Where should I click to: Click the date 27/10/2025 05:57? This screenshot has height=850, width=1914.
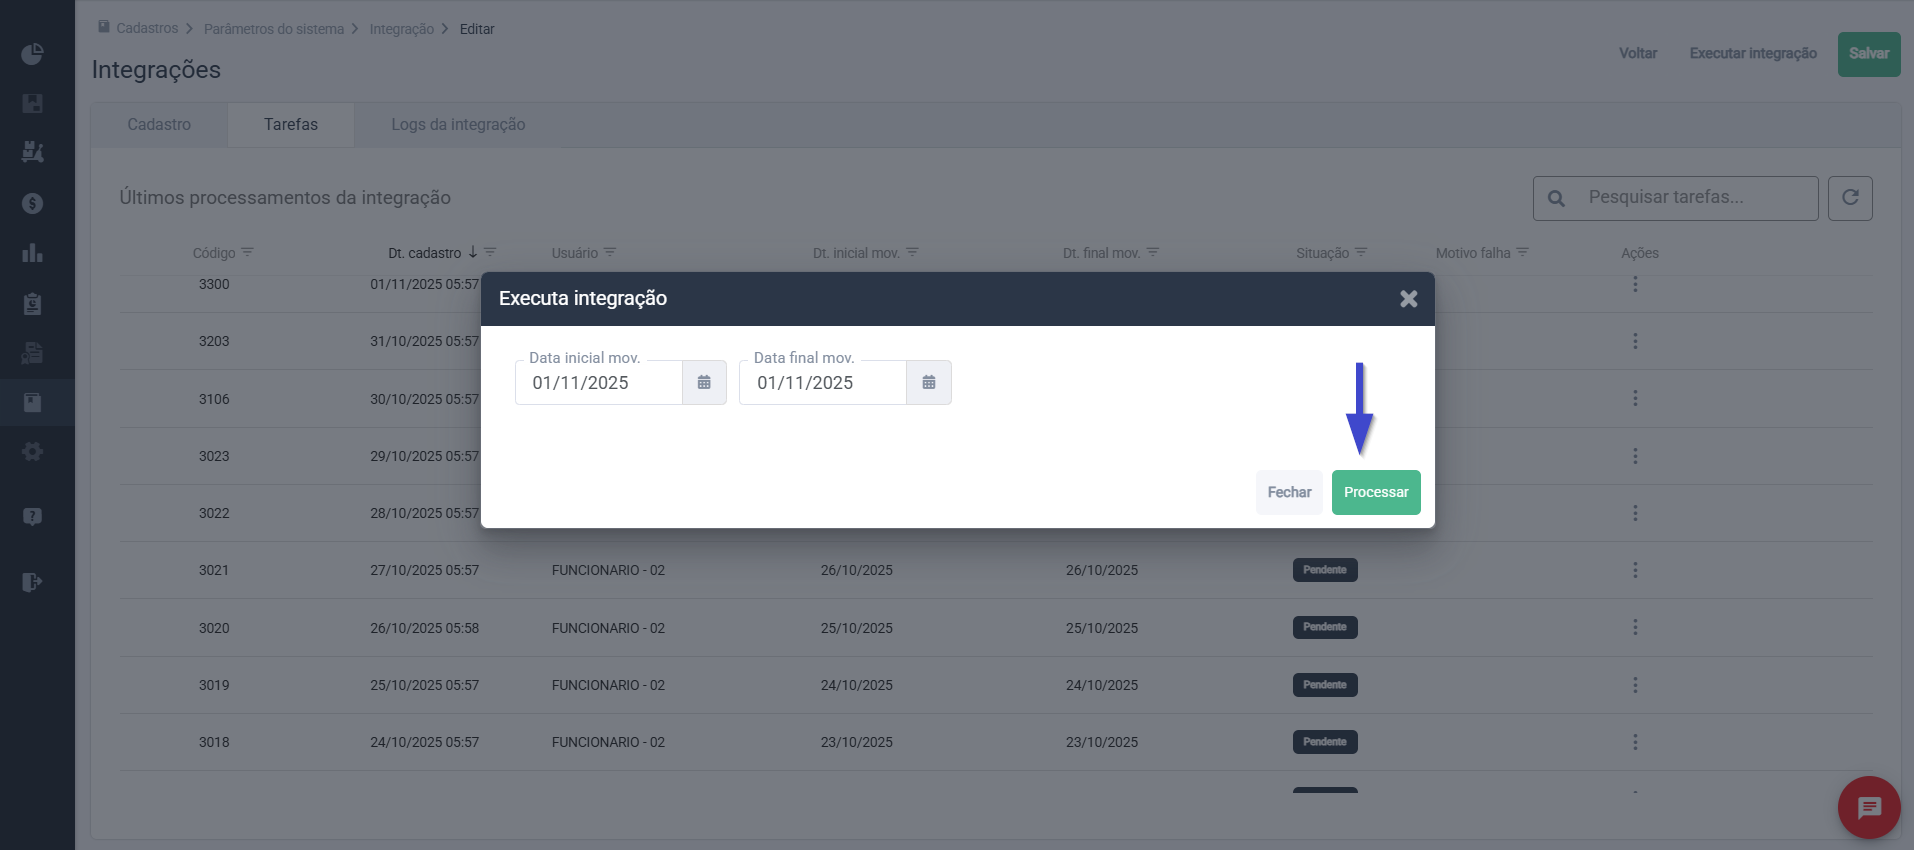425,570
